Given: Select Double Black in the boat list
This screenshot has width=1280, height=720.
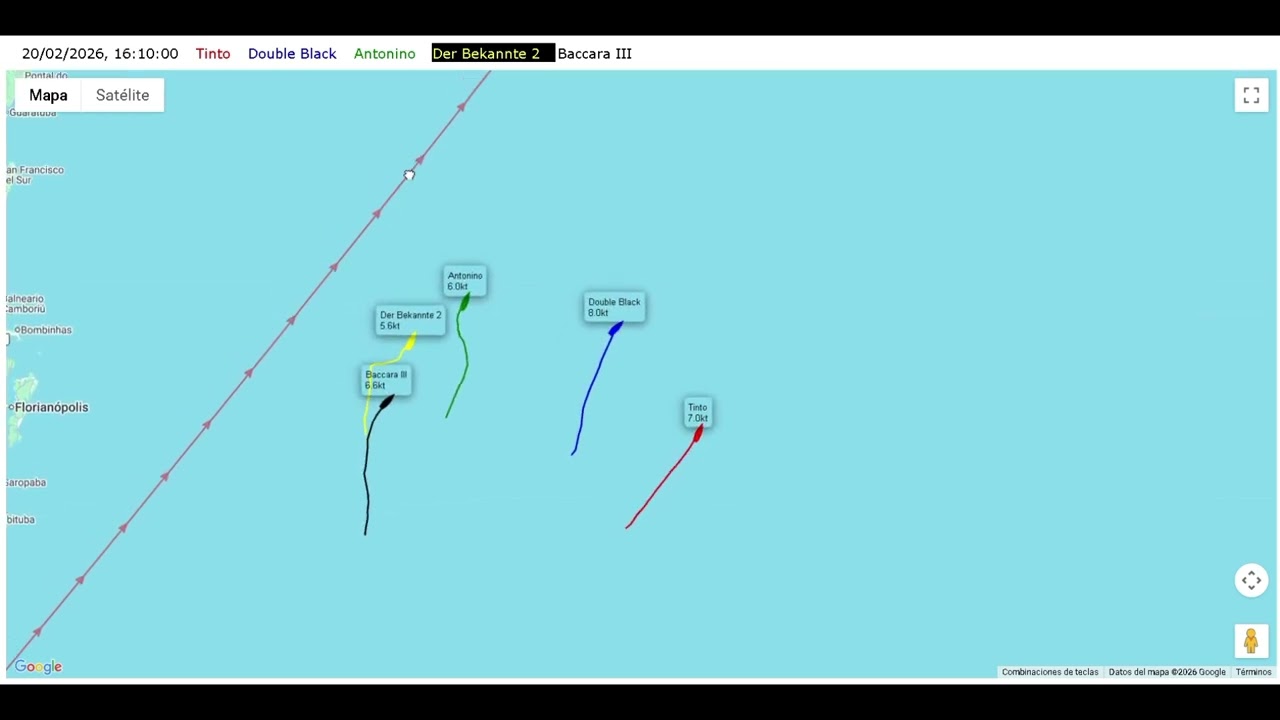Looking at the screenshot, I should point(292,54).
